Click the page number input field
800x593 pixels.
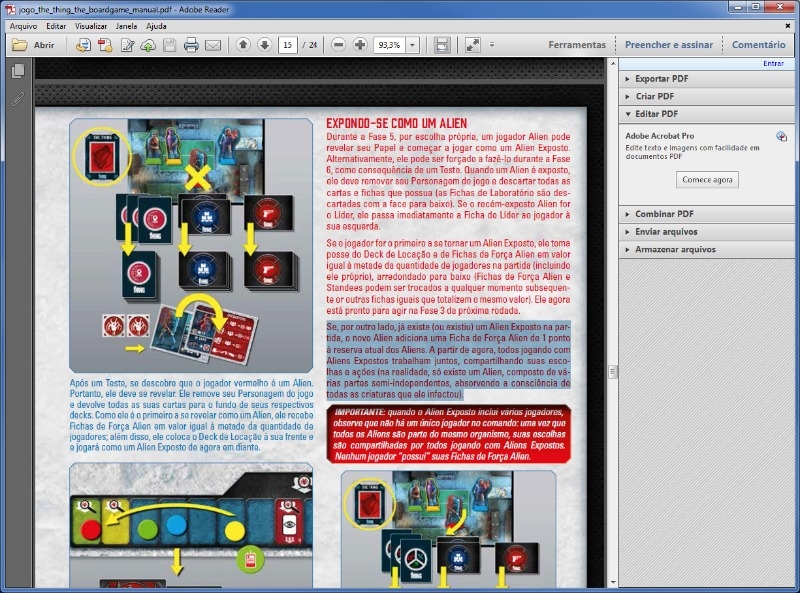coord(288,45)
